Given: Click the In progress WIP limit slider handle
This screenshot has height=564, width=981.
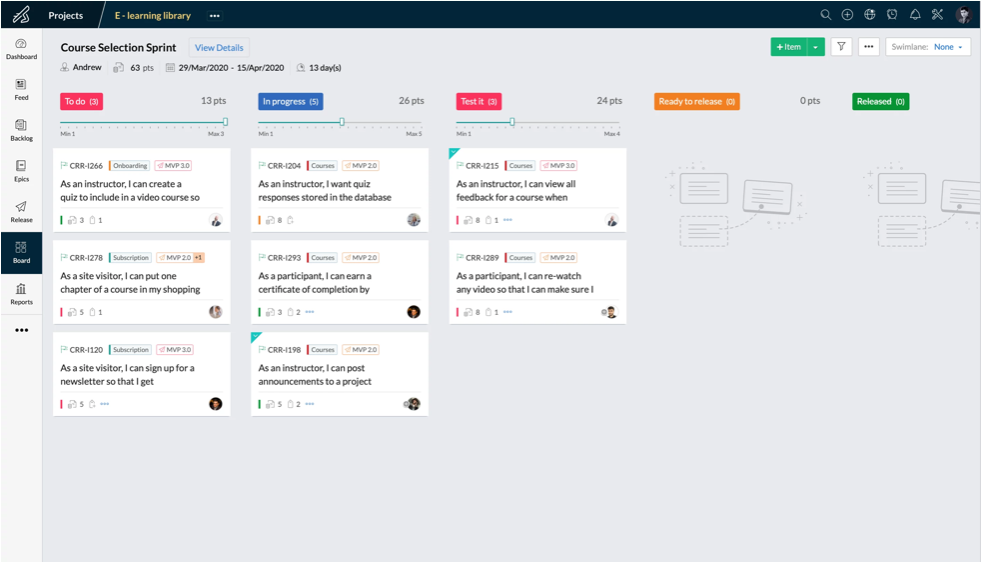Looking at the screenshot, I should pos(342,122).
